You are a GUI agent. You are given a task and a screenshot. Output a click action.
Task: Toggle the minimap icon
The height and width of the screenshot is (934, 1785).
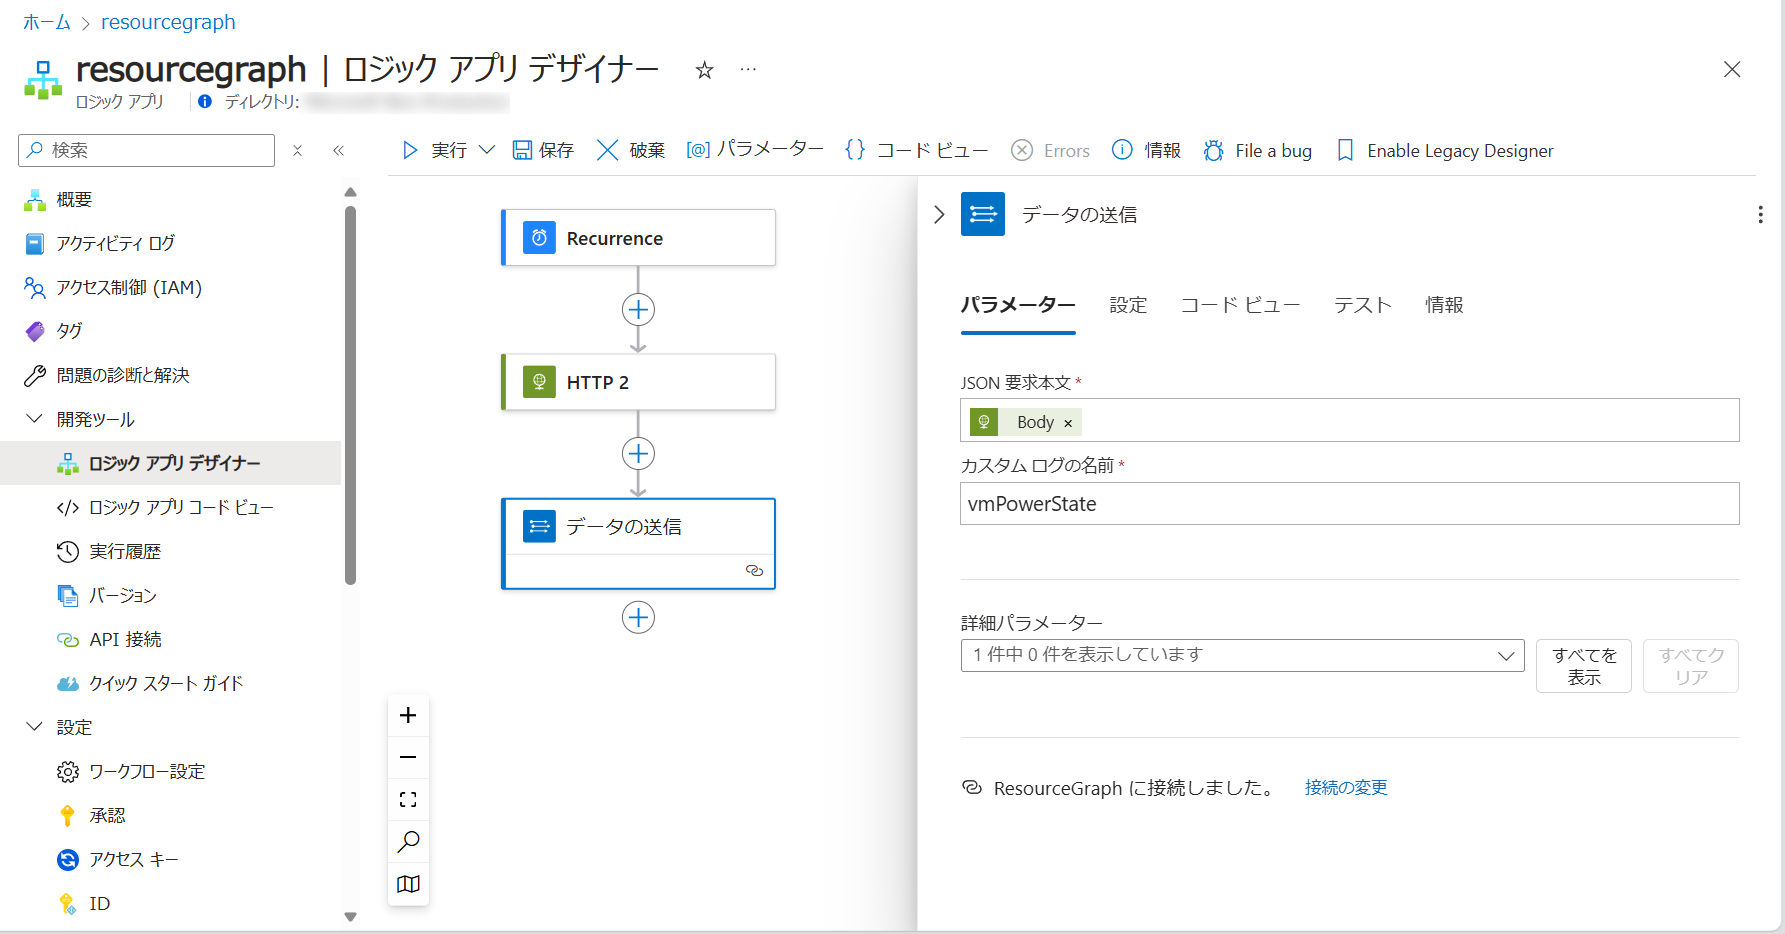tap(408, 884)
